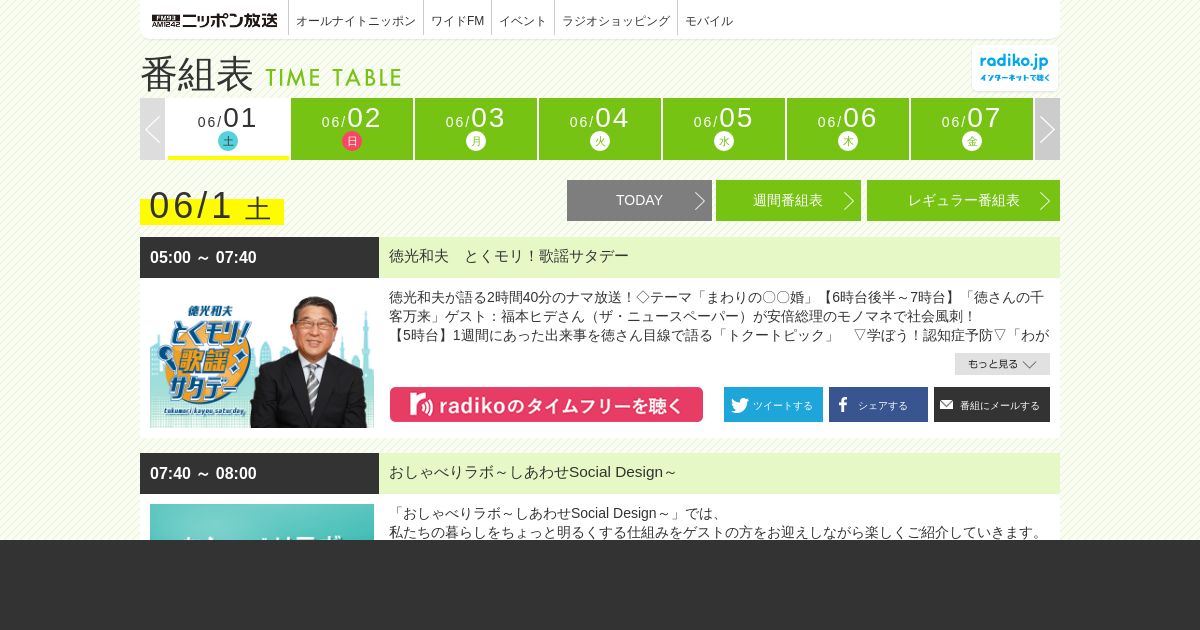Screen dimensions: 1200x630
Task: Open イベント menu item
Action: [523, 20]
